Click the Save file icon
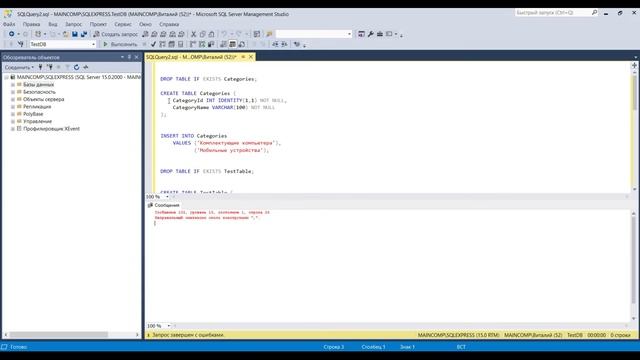This screenshot has width=640, height=360. 75,34
